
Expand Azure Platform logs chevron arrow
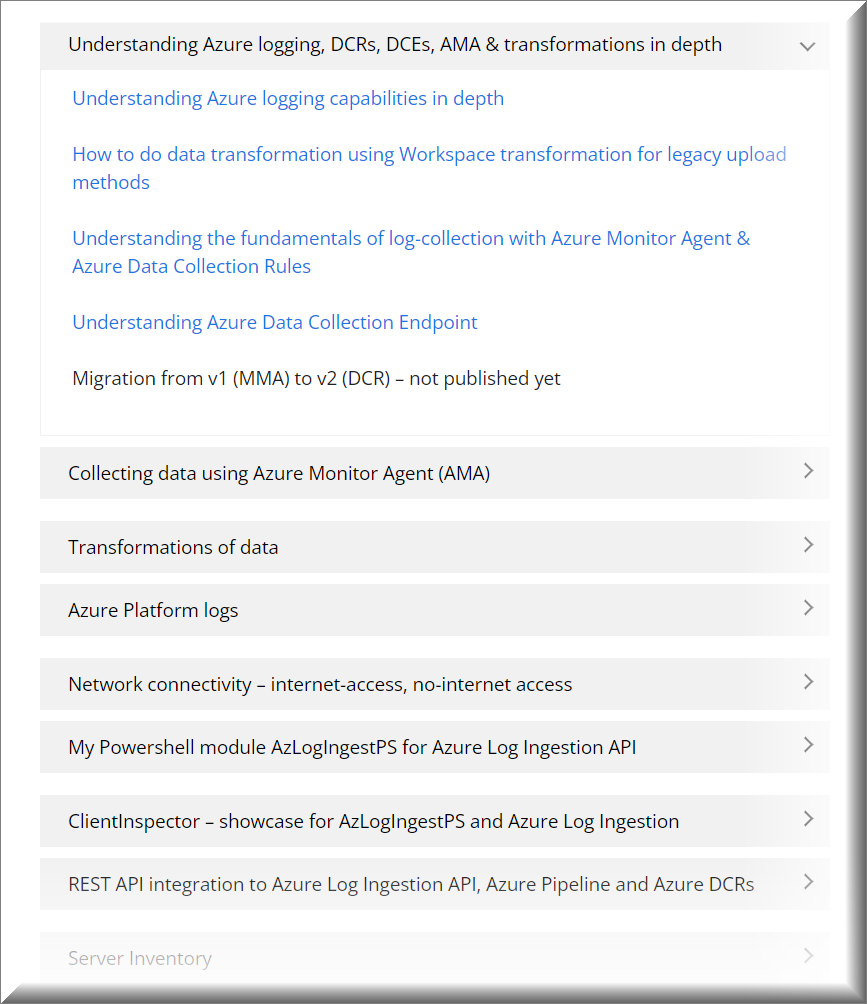point(808,608)
